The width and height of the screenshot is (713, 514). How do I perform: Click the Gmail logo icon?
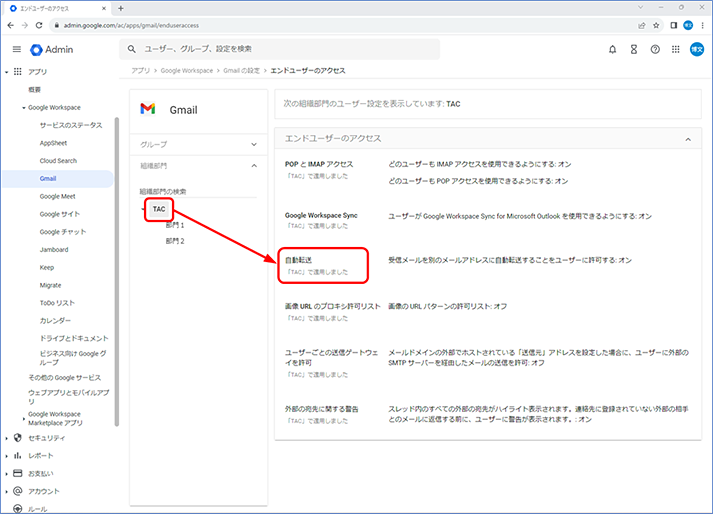click(x=148, y=109)
